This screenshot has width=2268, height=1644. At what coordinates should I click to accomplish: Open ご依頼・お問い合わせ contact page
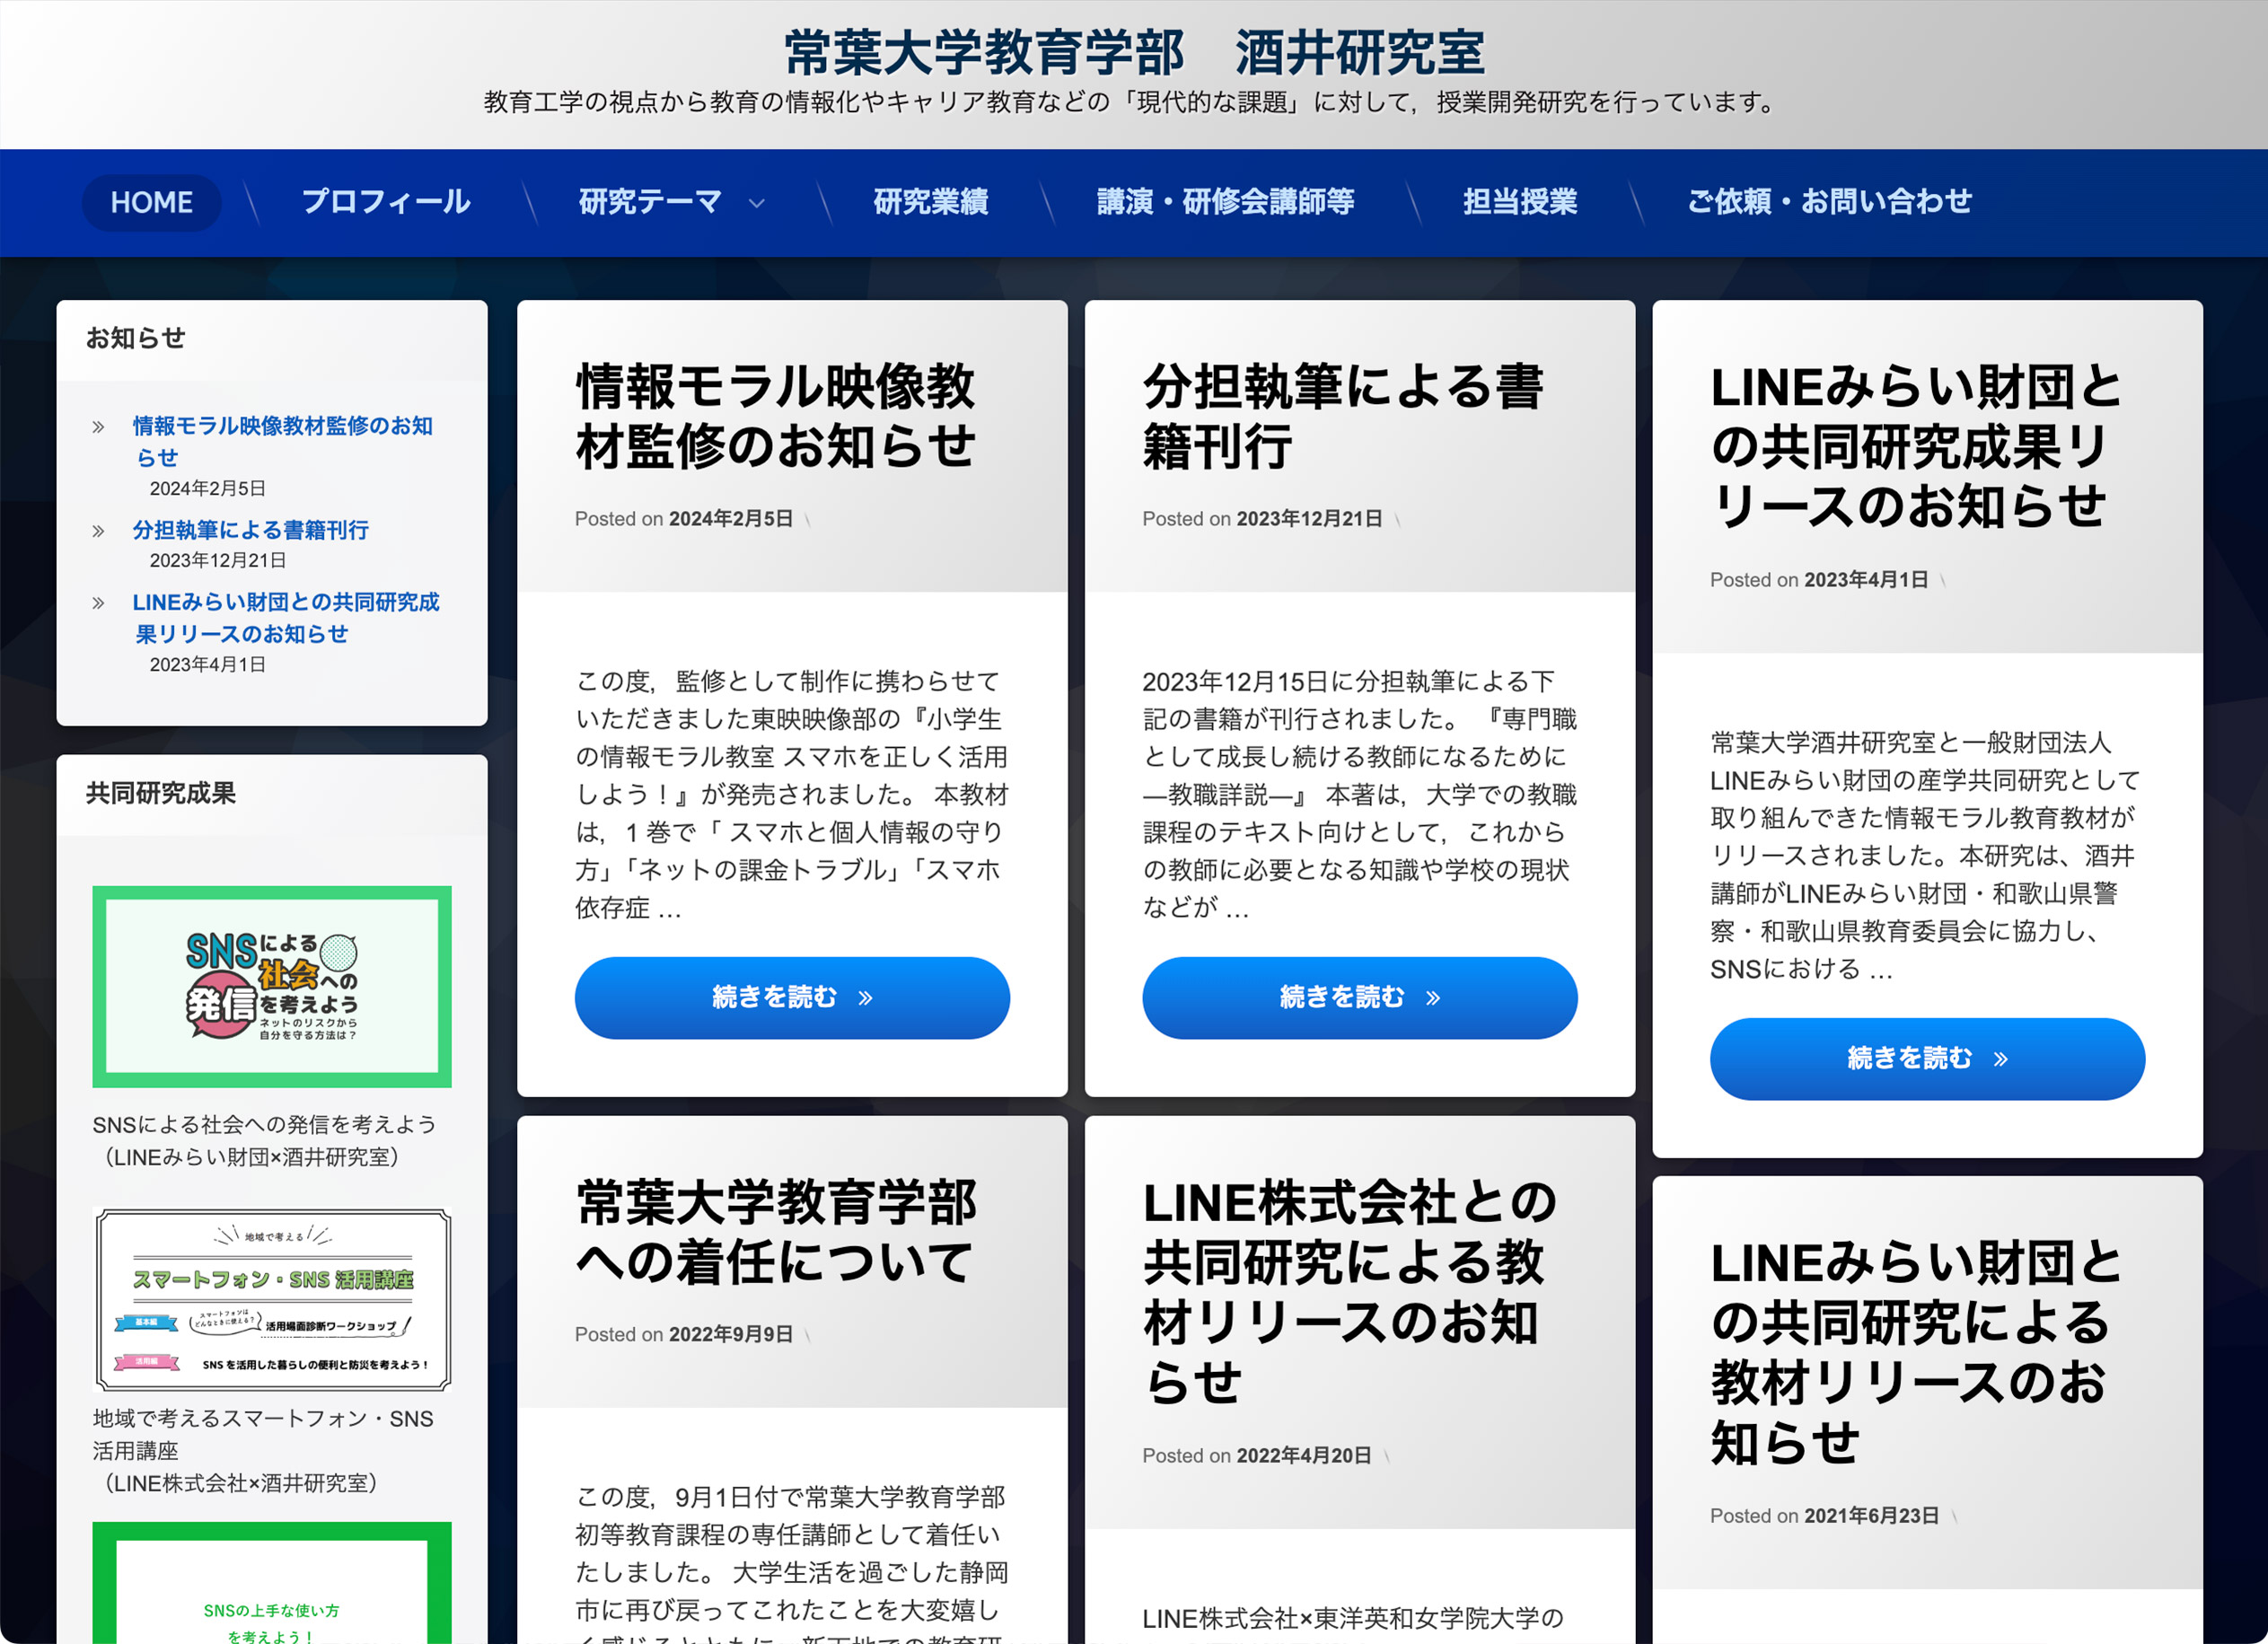(x=1828, y=203)
